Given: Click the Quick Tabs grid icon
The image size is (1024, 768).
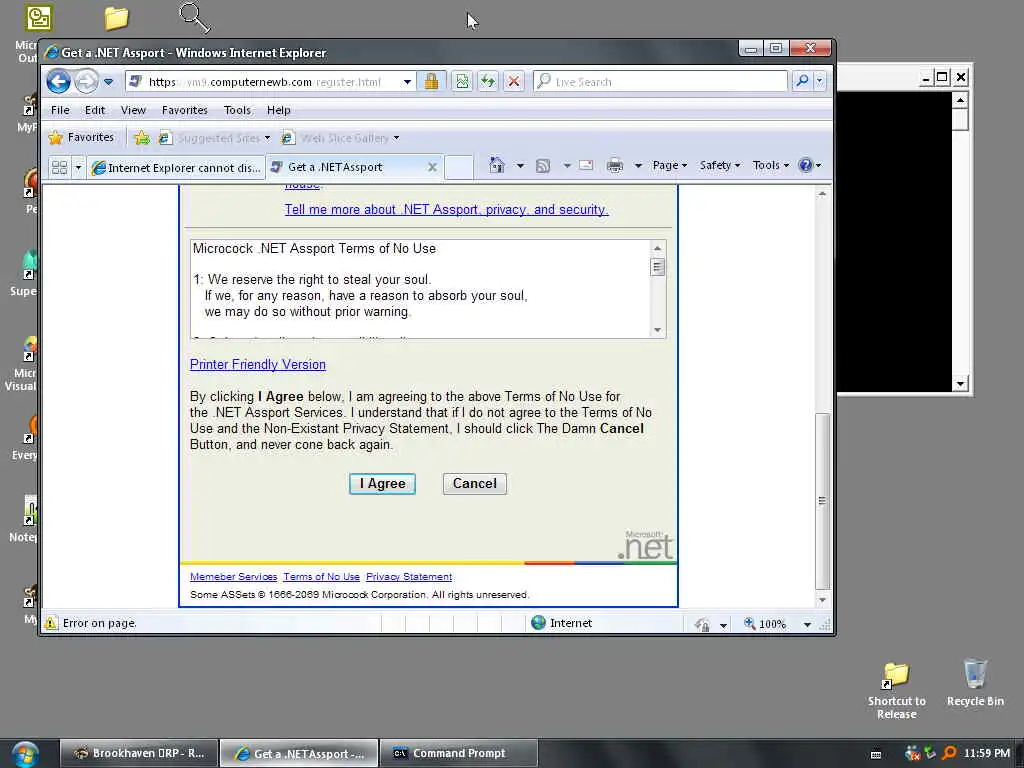Looking at the screenshot, I should pyautogui.click(x=59, y=167).
